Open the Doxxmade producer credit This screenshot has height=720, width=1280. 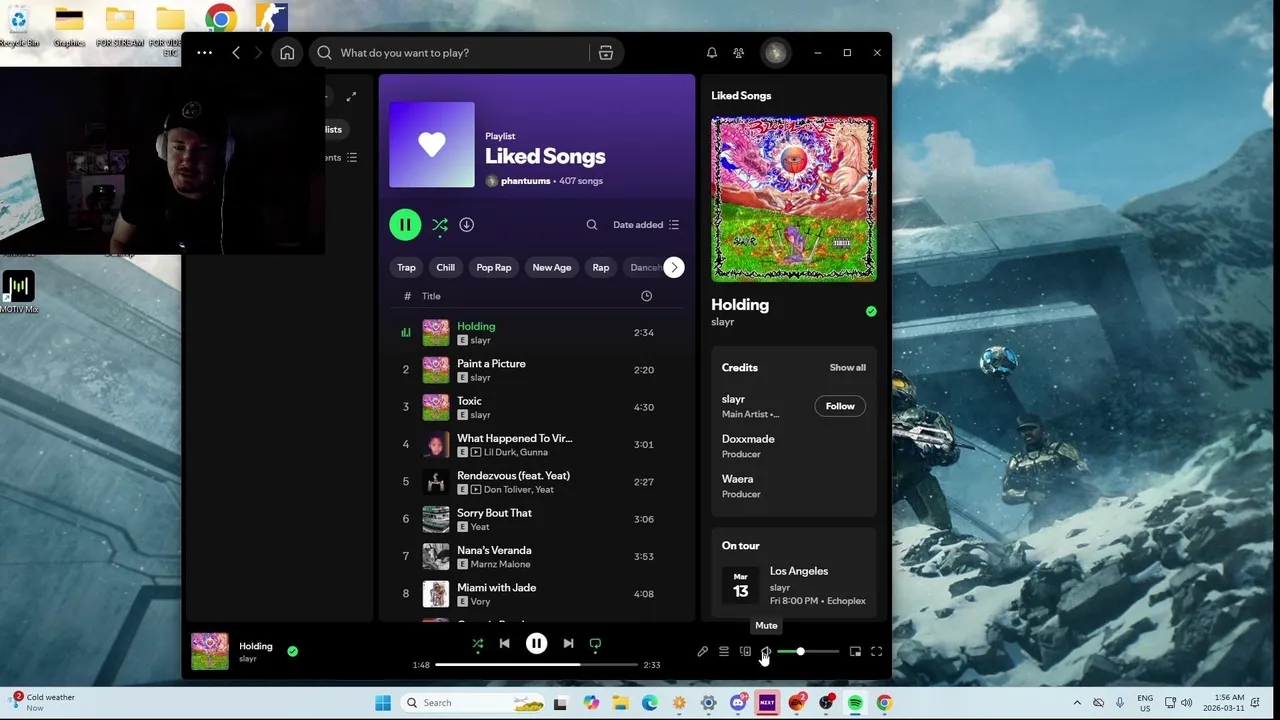748,439
